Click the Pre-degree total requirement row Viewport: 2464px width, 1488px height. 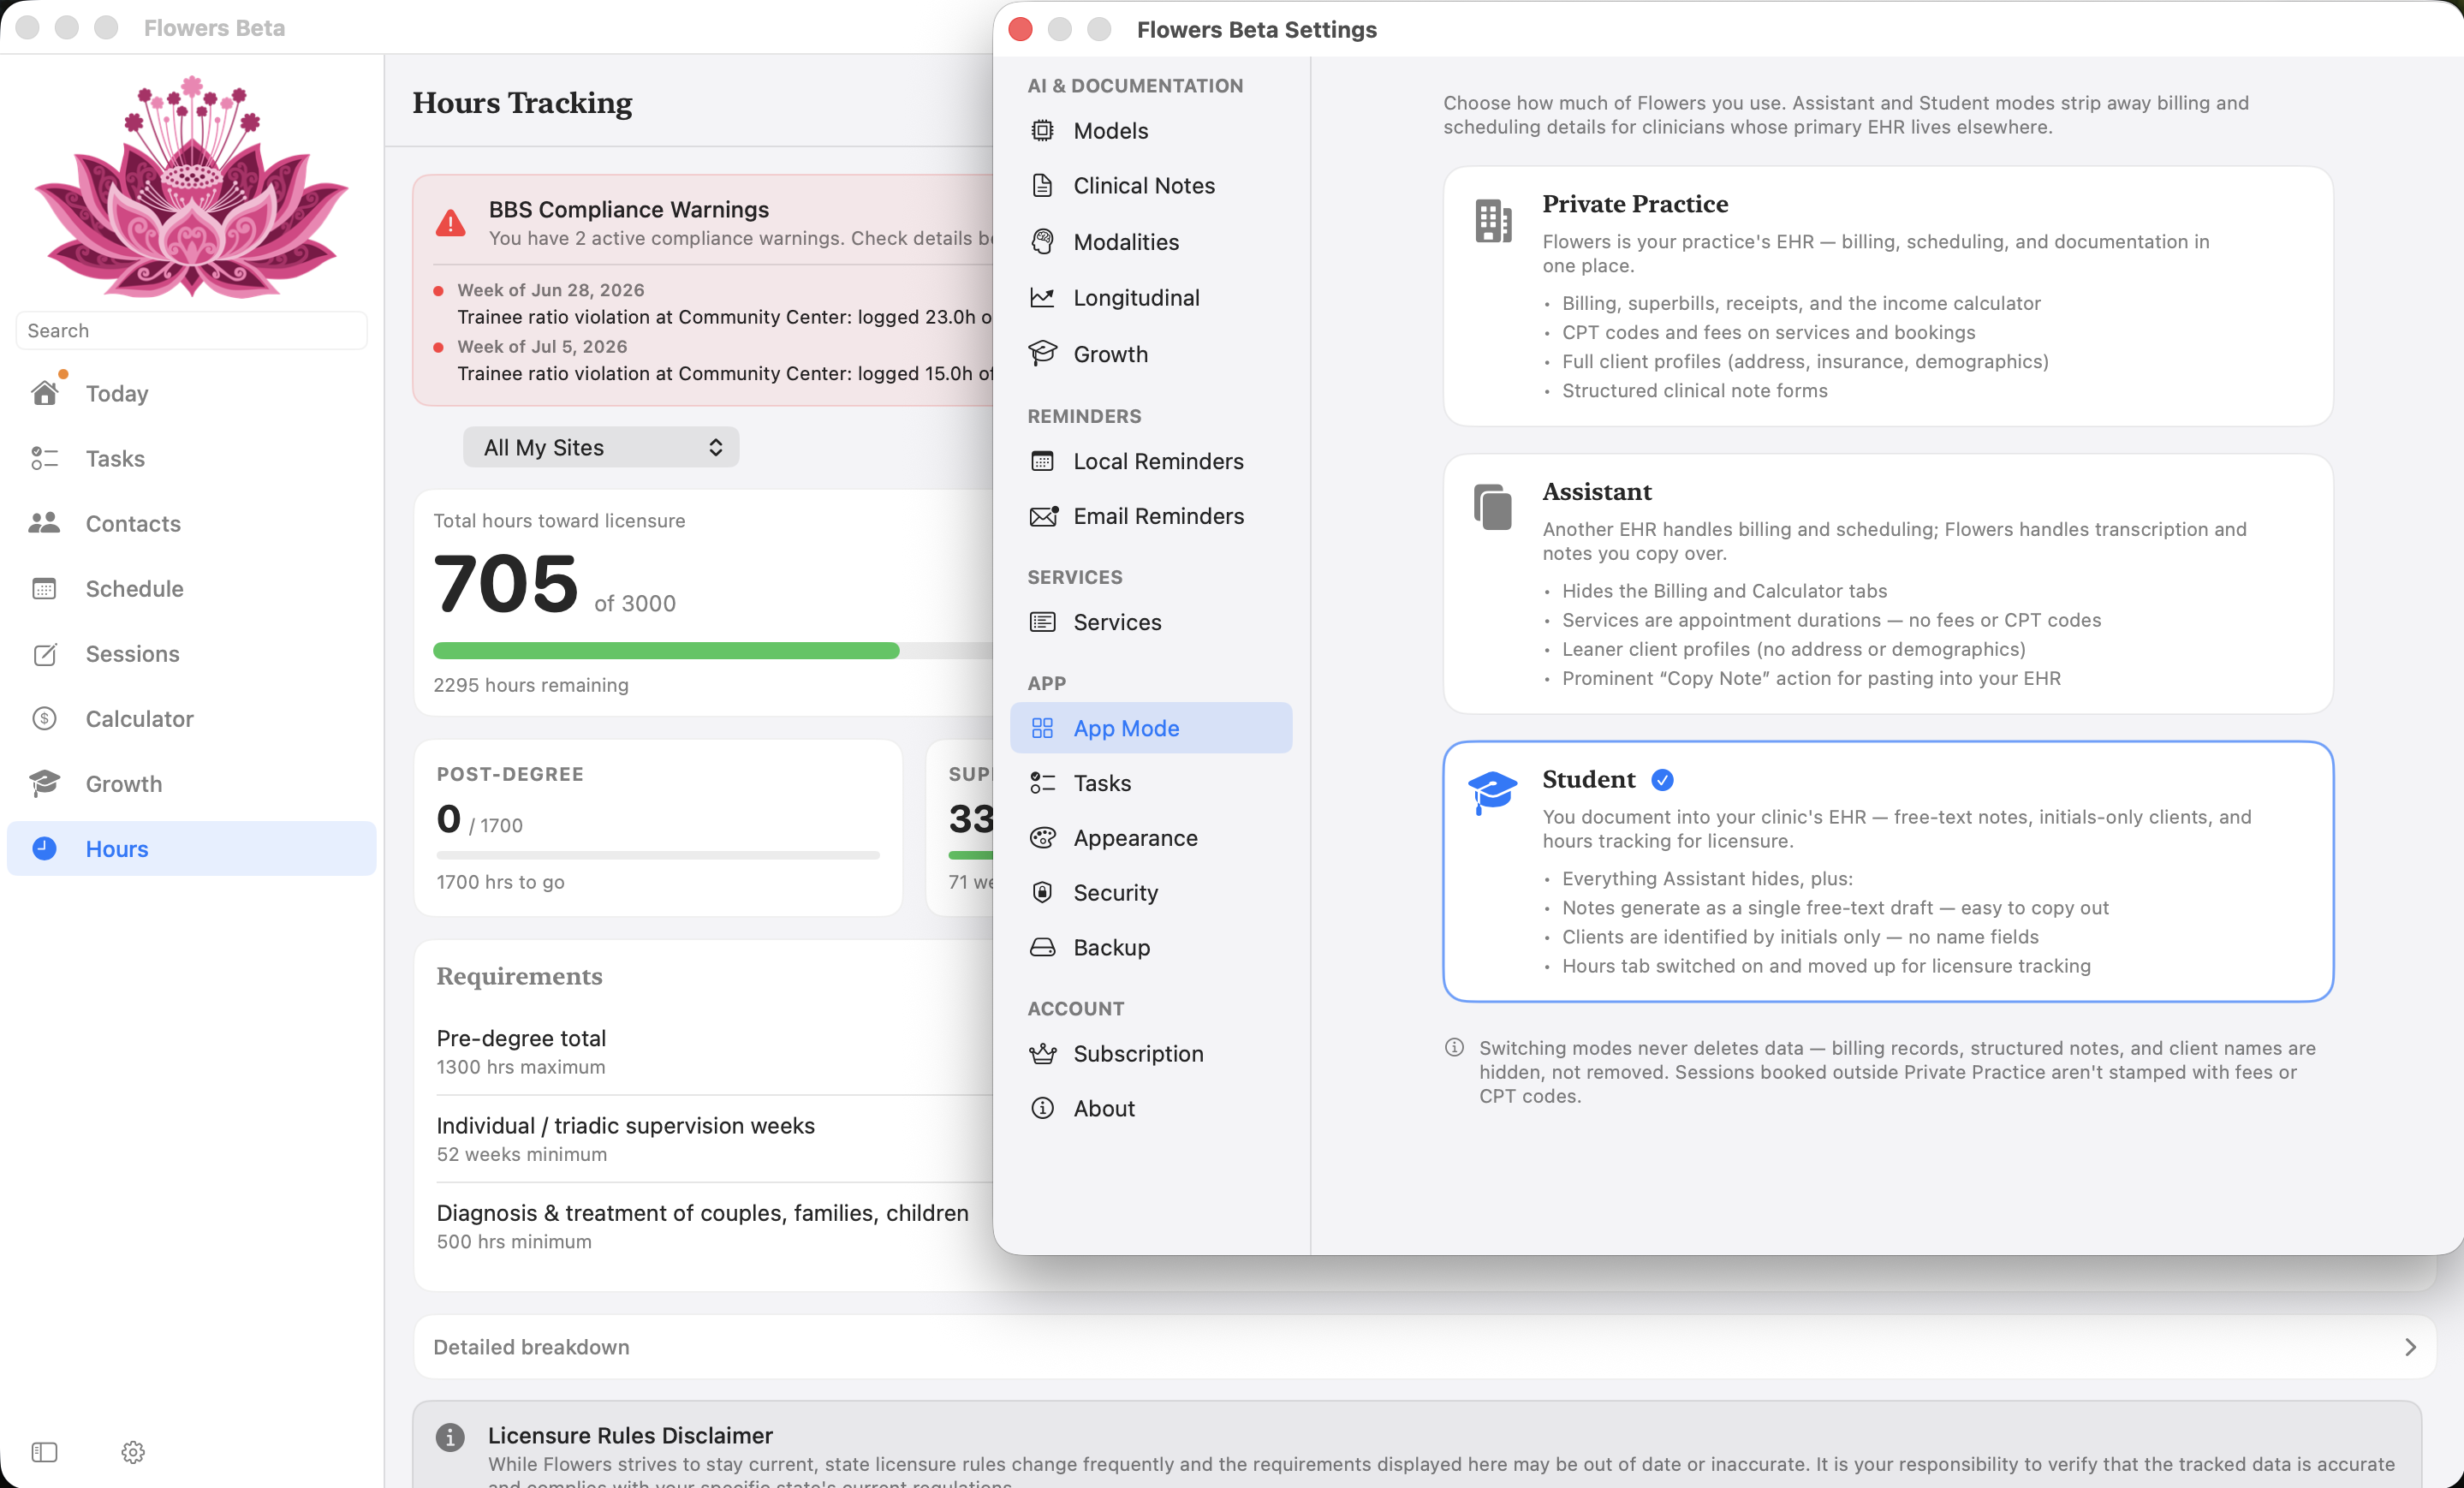714,1051
